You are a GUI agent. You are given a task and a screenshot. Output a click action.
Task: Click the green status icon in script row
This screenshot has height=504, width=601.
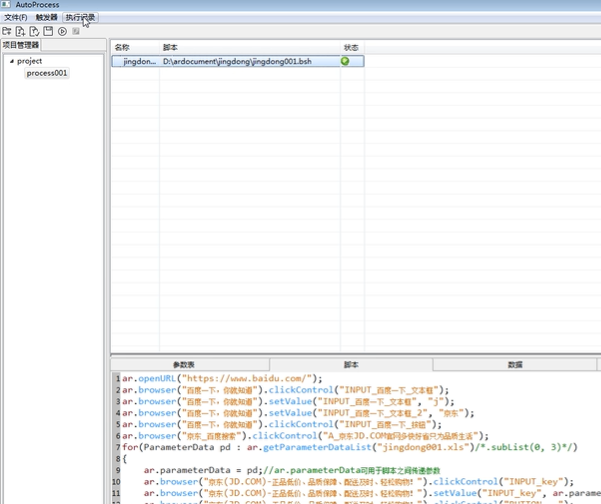coord(345,61)
